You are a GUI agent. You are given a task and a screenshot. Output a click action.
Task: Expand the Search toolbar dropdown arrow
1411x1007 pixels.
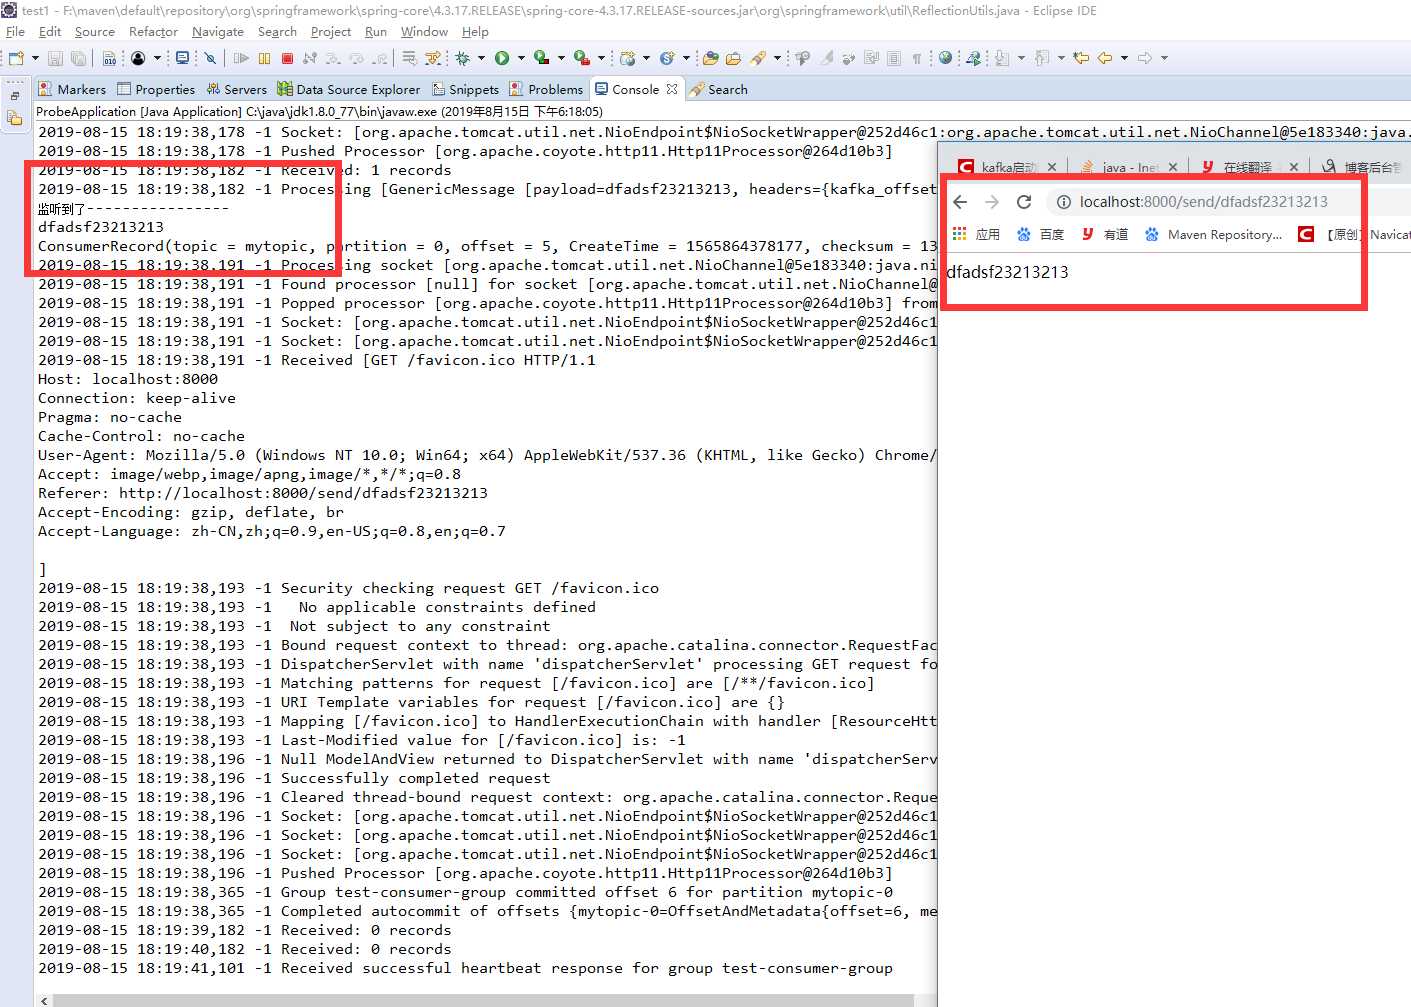point(777,58)
